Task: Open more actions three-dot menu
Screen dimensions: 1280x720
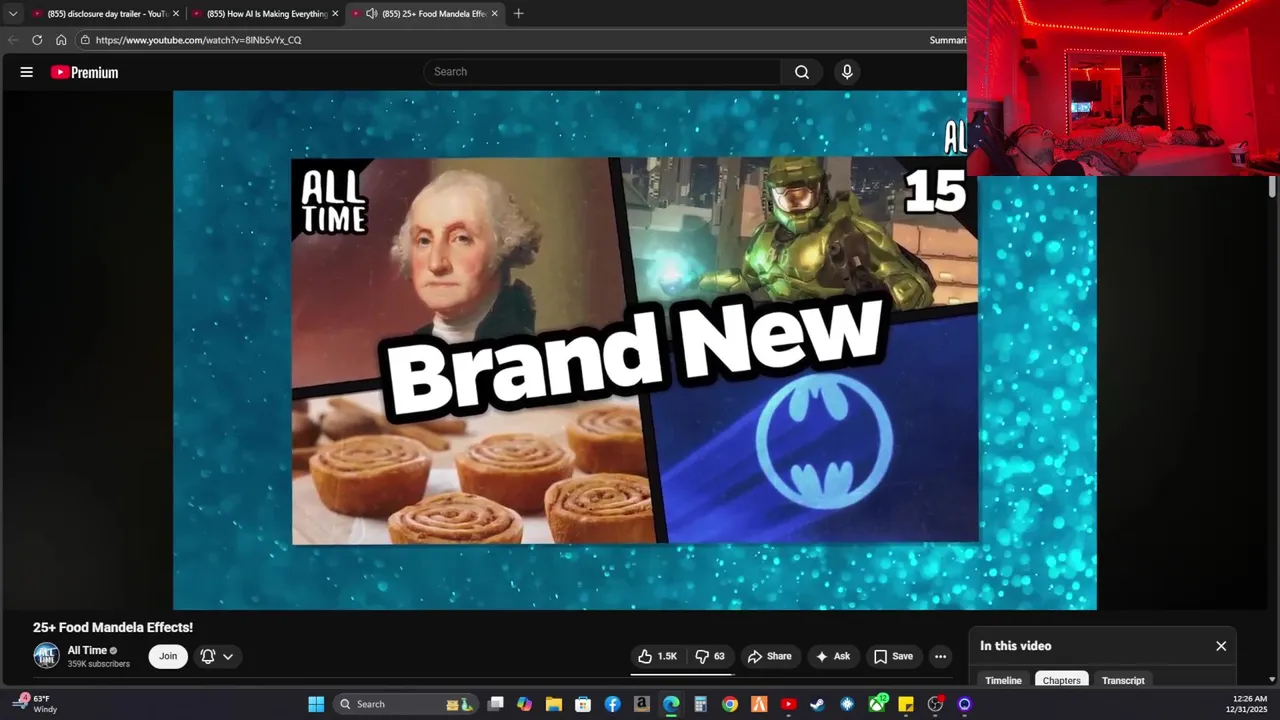Action: pos(940,656)
